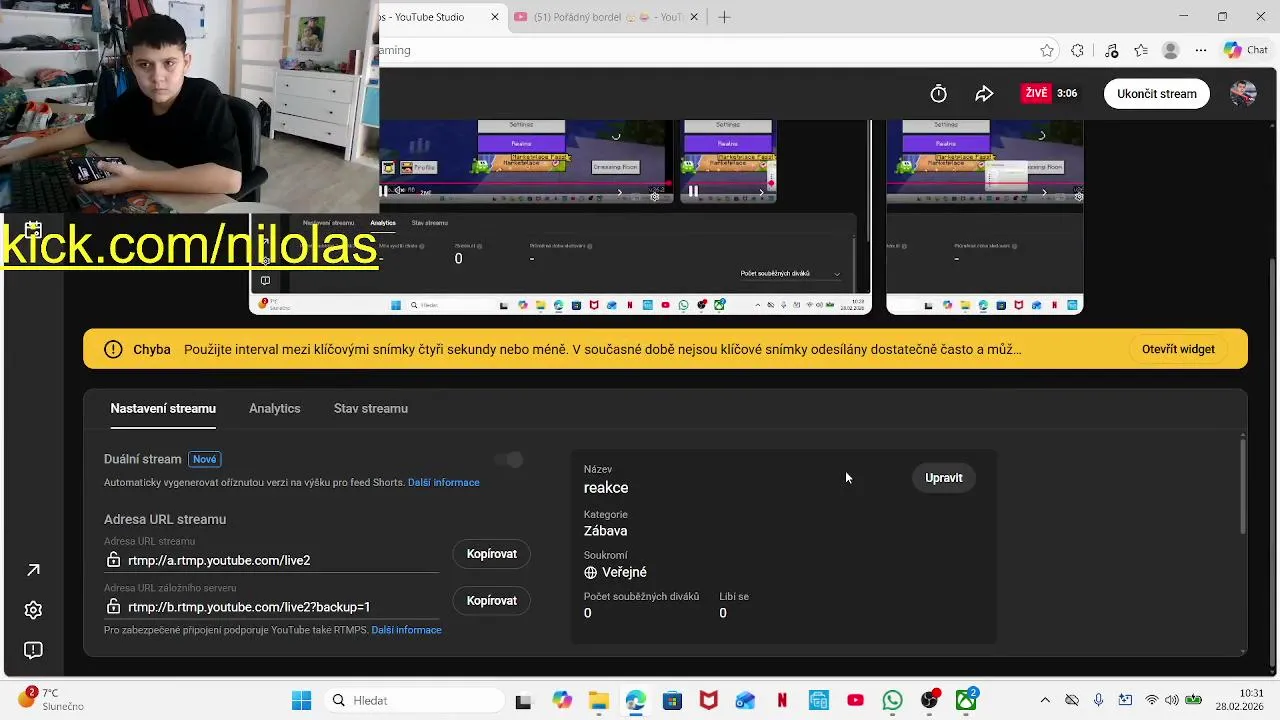Click the media control music icon
This screenshot has width=1280, height=720.
point(1111,50)
